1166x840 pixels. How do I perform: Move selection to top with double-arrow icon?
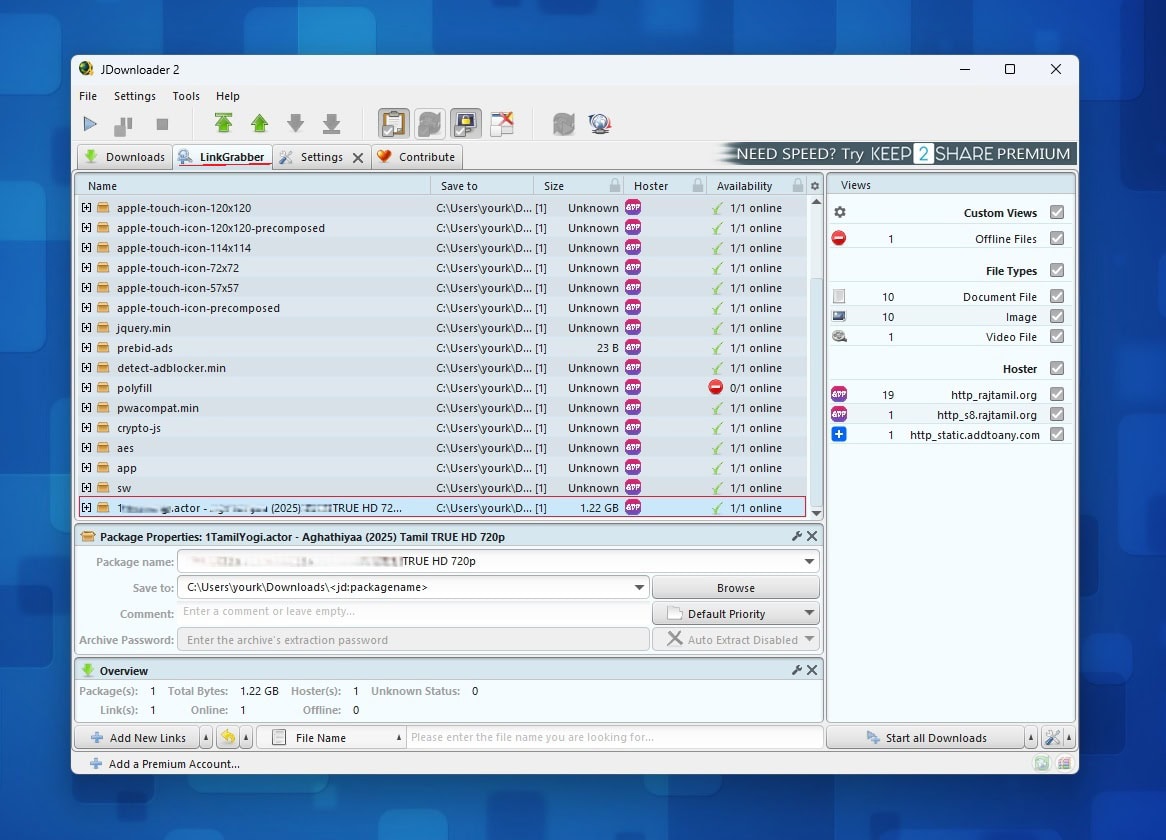tap(223, 123)
